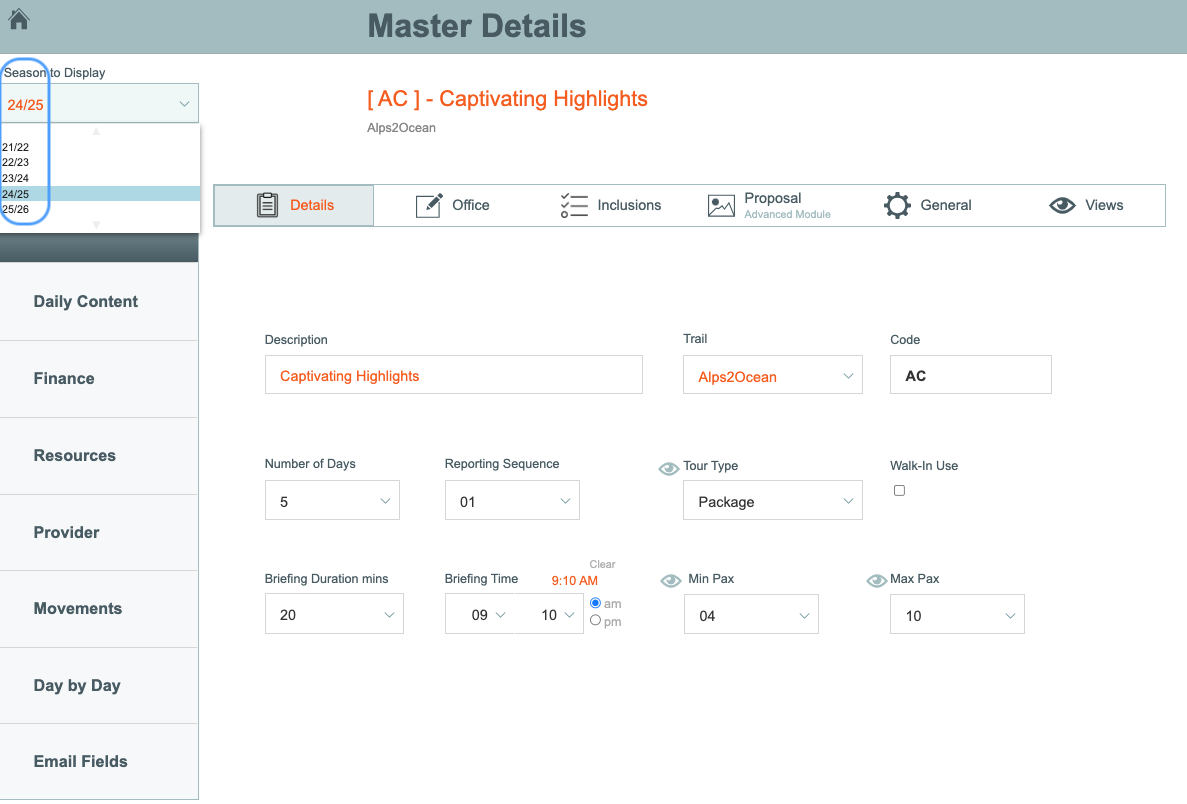Open the Number of Days dropdown
Image resolution: width=1187 pixels, height=804 pixels.
pyautogui.click(x=332, y=500)
